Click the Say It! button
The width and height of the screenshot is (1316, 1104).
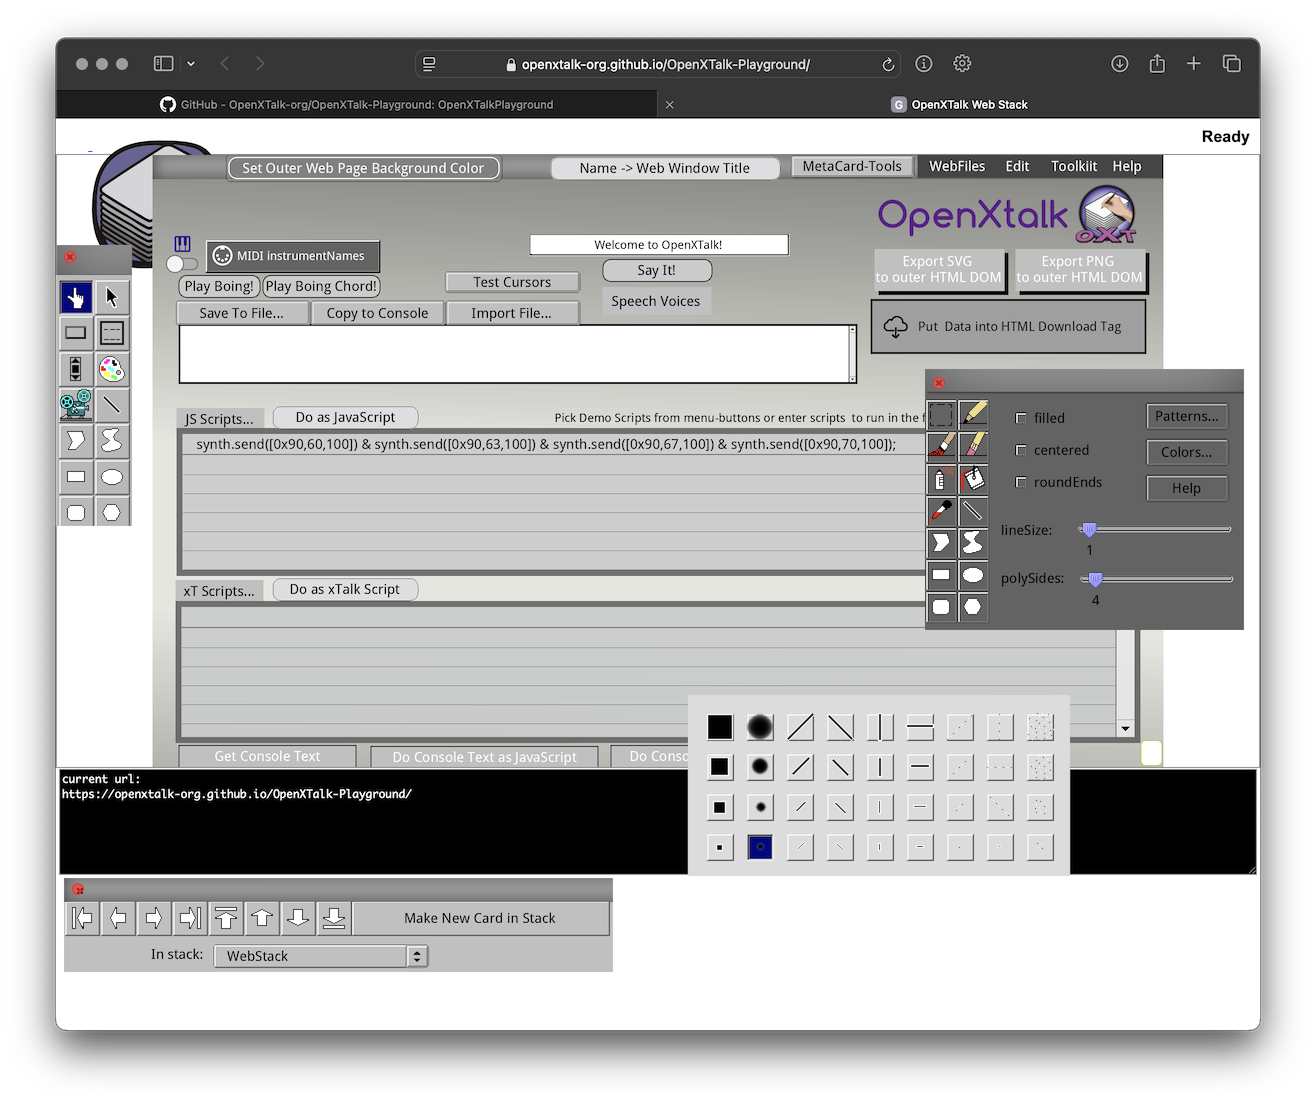click(x=657, y=270)
